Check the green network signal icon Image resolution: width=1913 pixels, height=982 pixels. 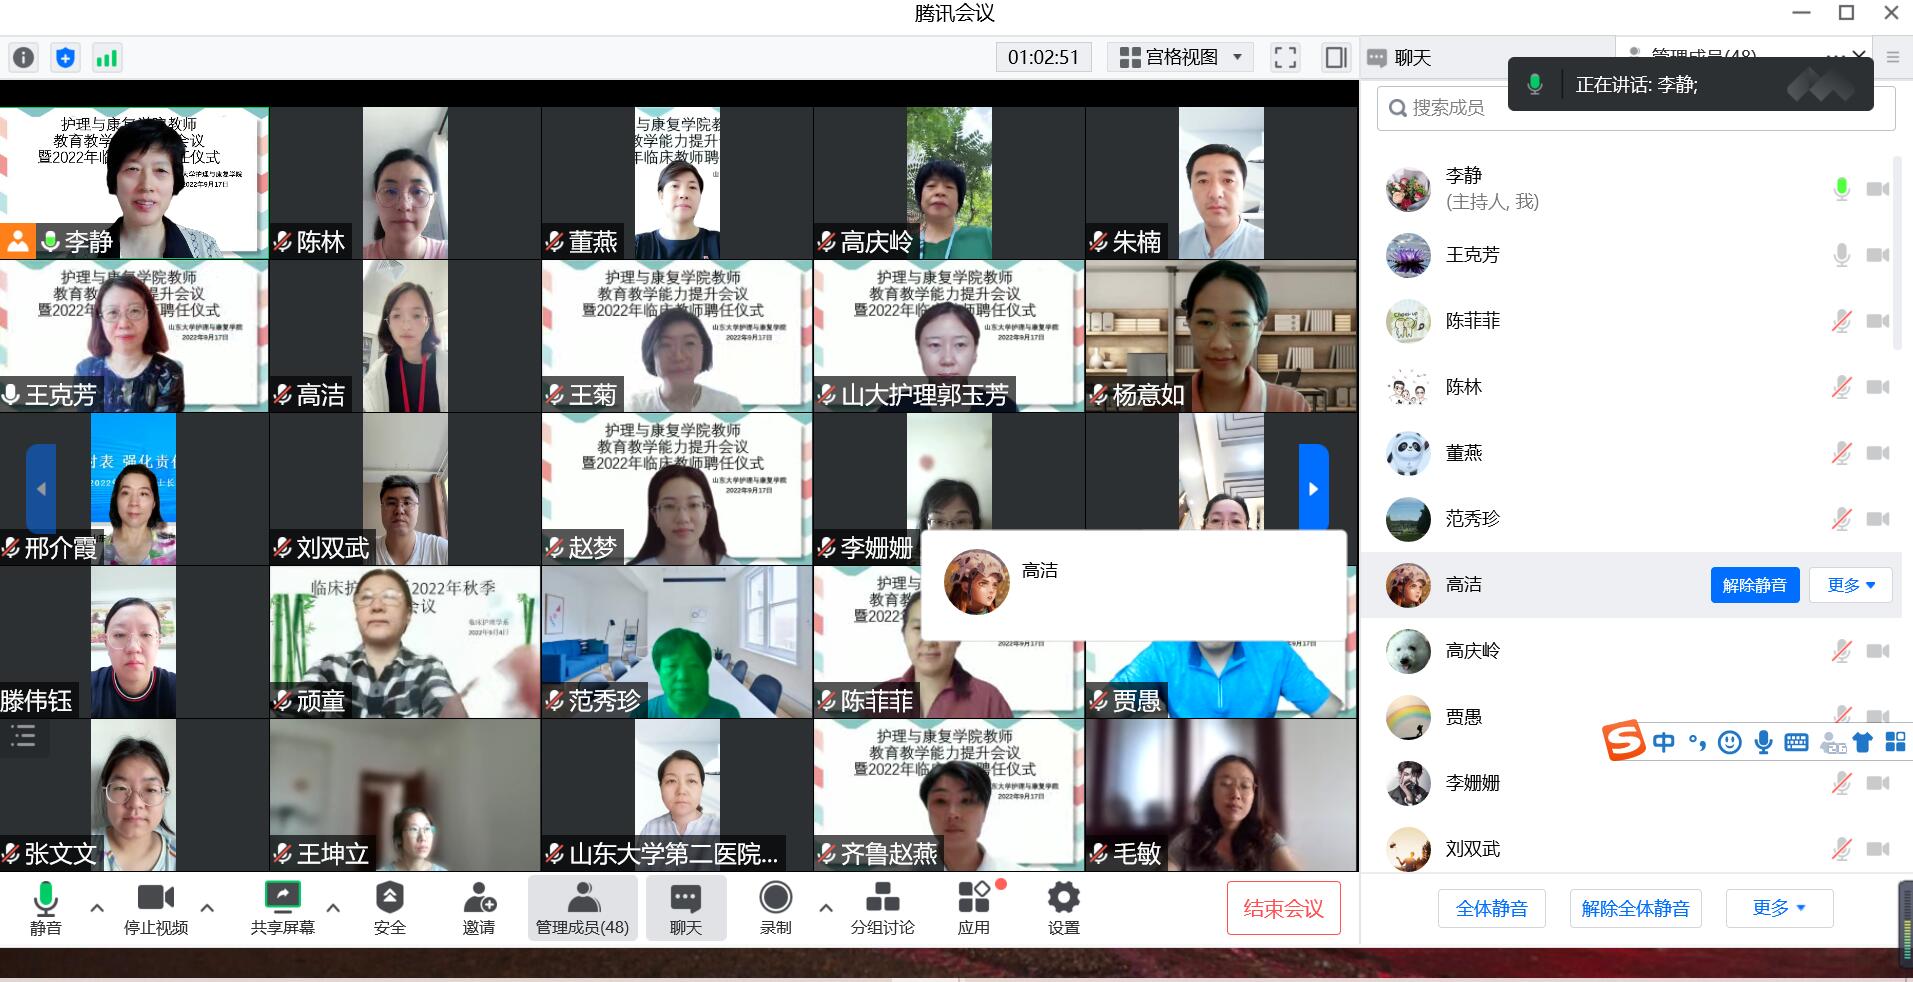pos(106,58)
